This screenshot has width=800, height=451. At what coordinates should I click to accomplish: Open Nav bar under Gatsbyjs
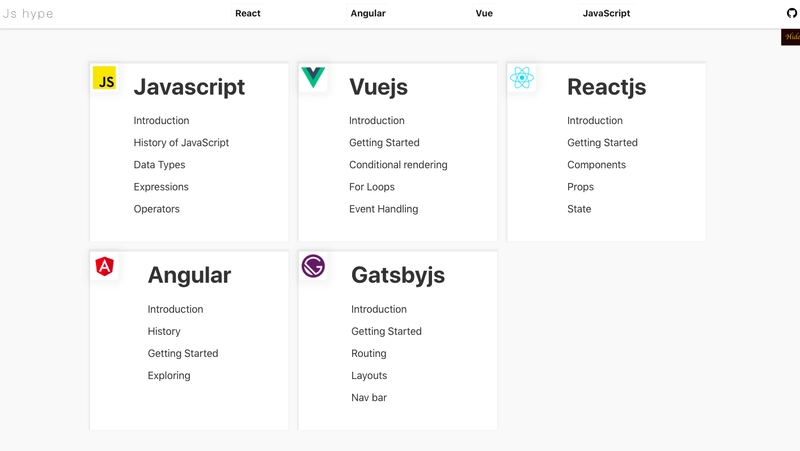click(x=369, y=397)
